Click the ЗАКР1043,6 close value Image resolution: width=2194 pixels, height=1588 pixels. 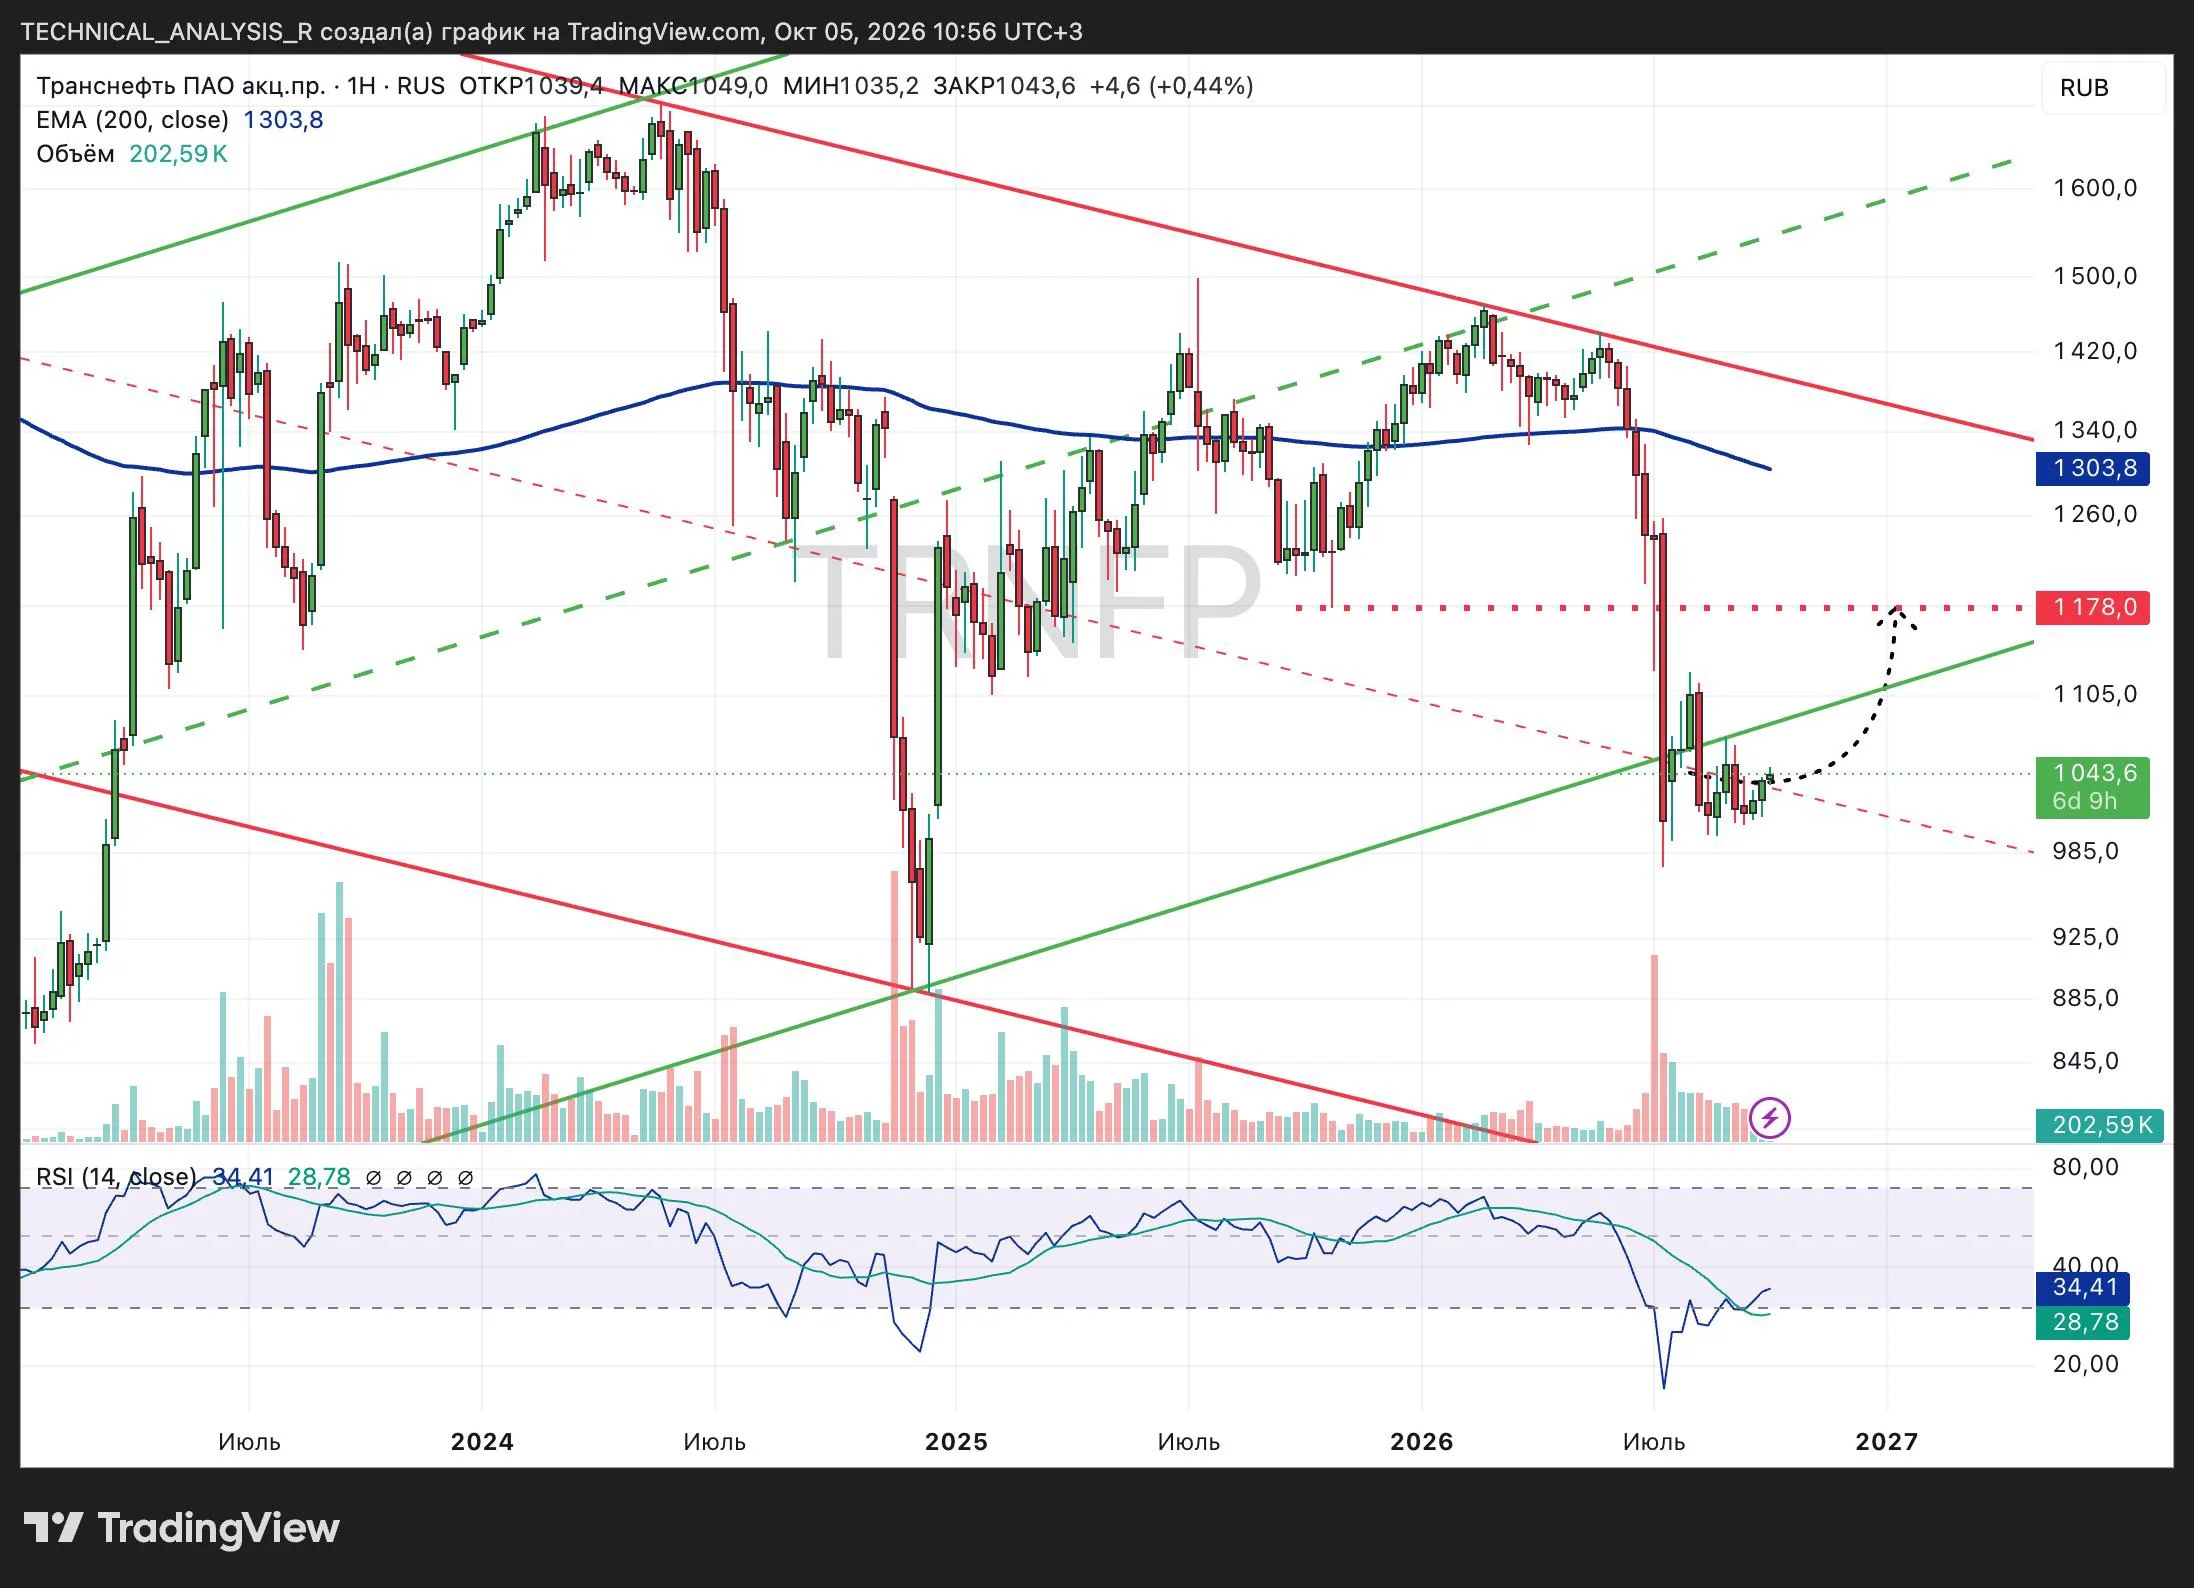[1004, 86]
